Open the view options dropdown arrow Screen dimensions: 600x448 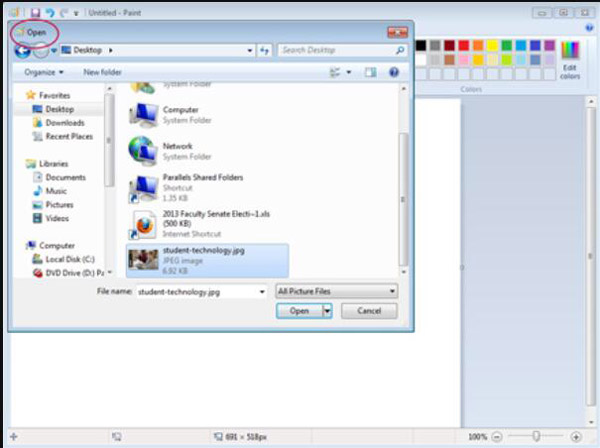click(x=349, y=72)
